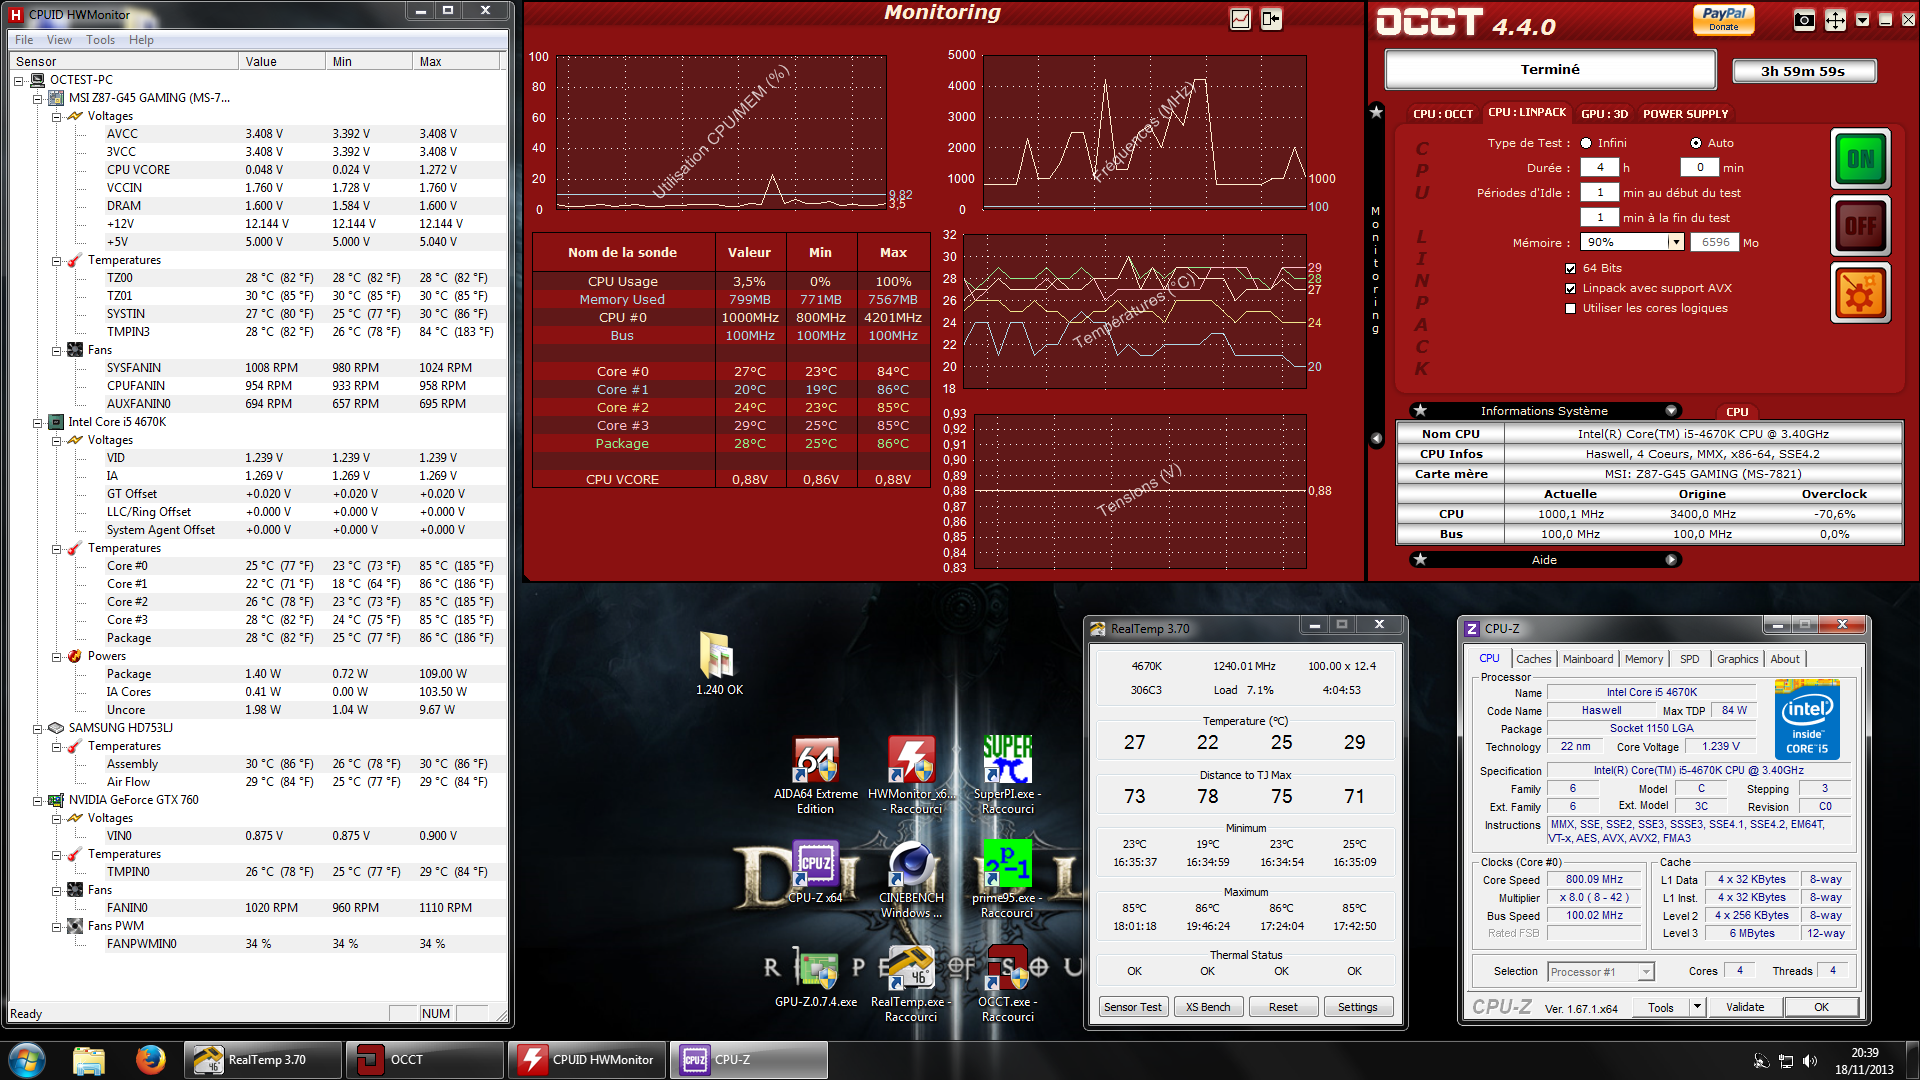Switch to the GPU : 3D tab
1920x1080 pixels.
(1604, 114)
